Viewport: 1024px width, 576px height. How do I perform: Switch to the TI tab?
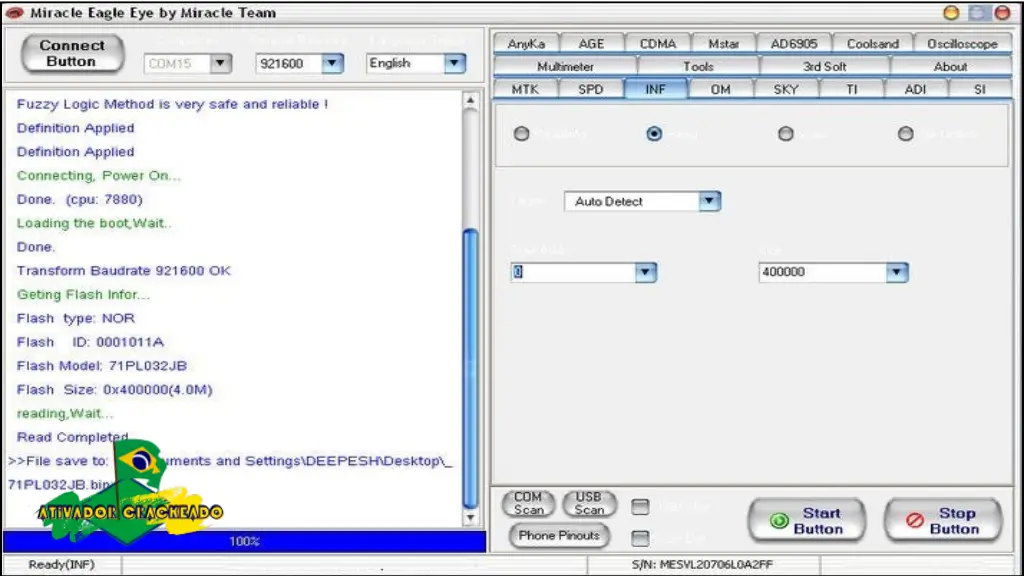[x=852, y=89]
